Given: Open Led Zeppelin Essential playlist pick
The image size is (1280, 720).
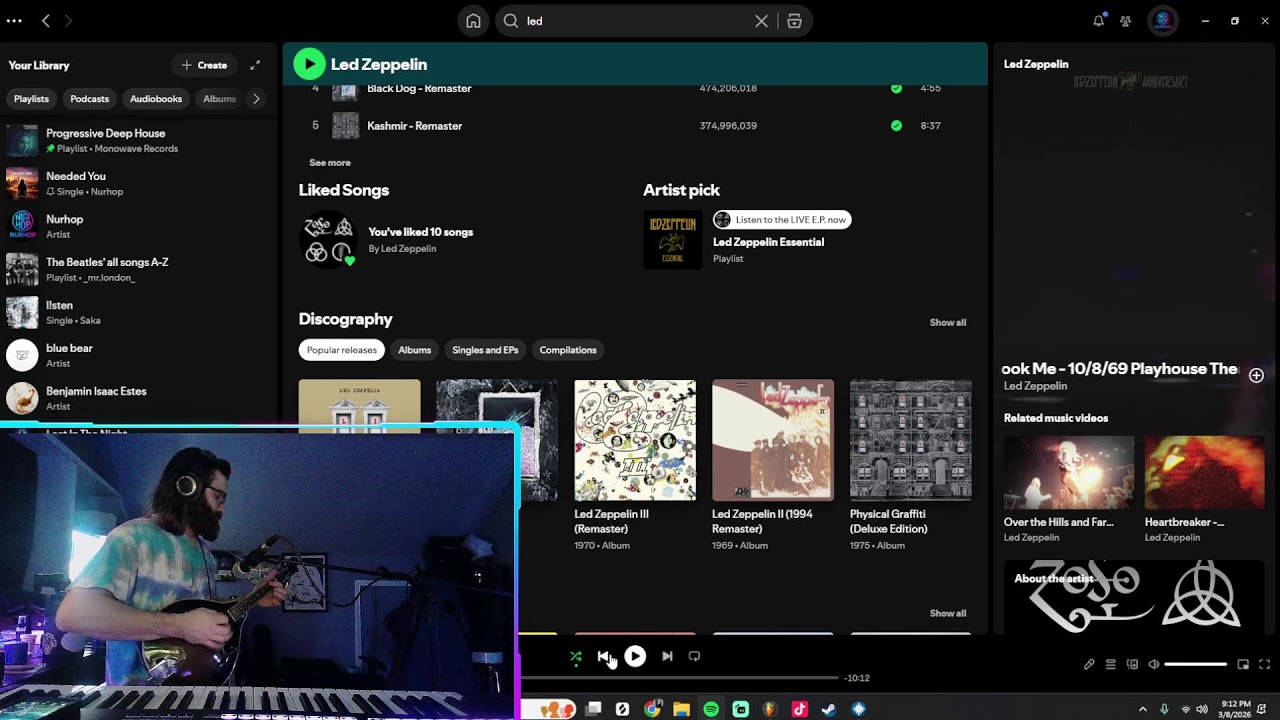Looking at the screenshot, I should (768, 242).
